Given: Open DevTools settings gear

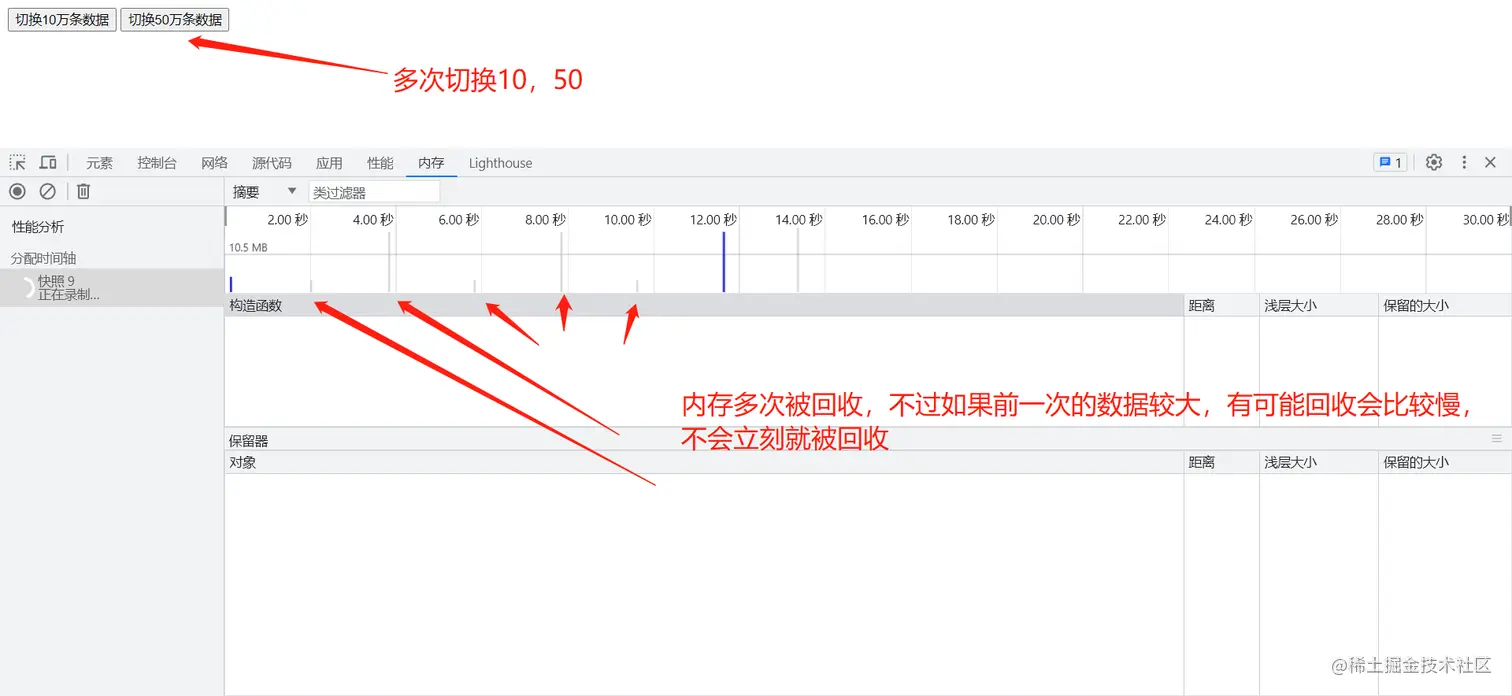Looking at the screenshot, I should [x=1434, y=162].
